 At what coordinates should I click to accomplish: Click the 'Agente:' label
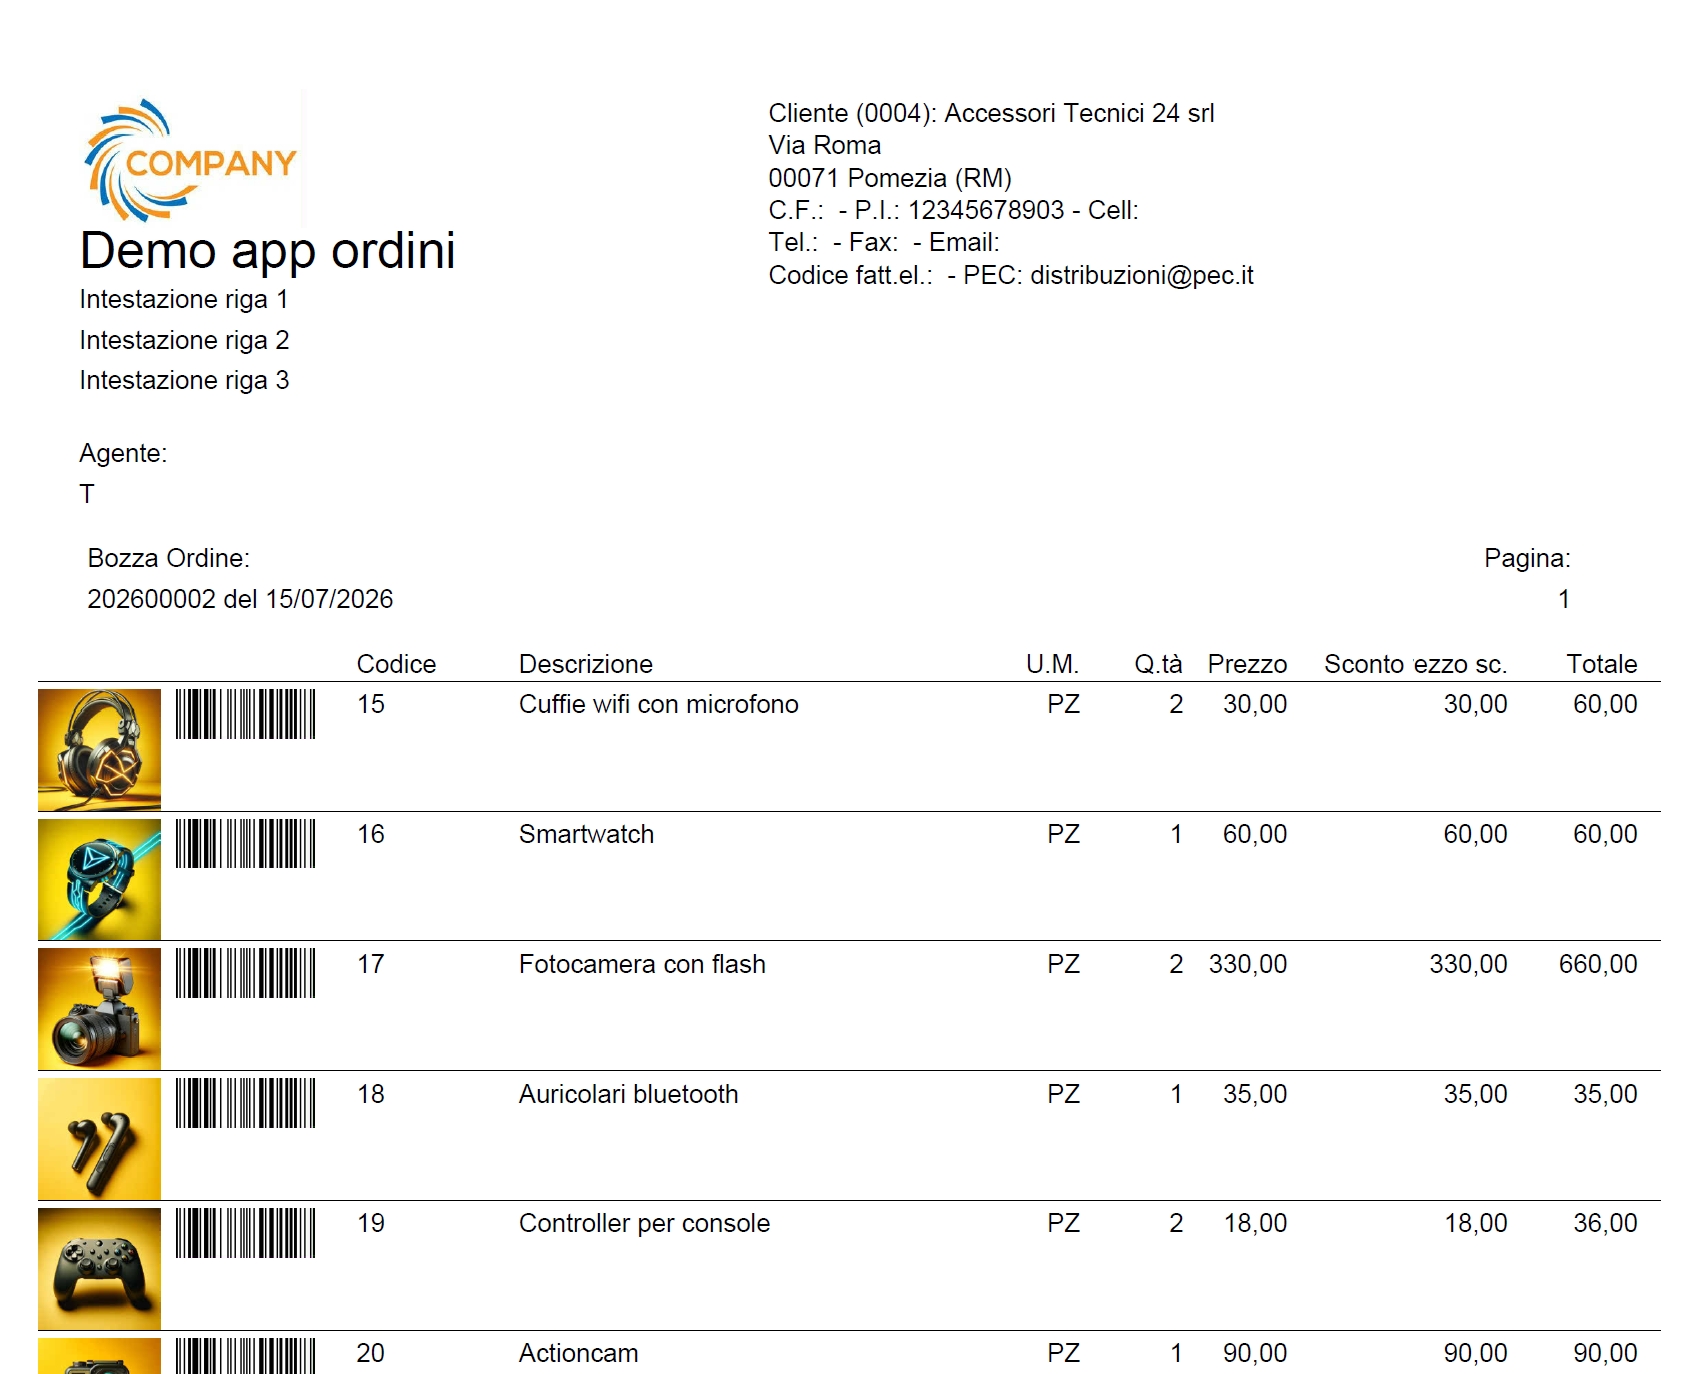click(x=123, y=453)
